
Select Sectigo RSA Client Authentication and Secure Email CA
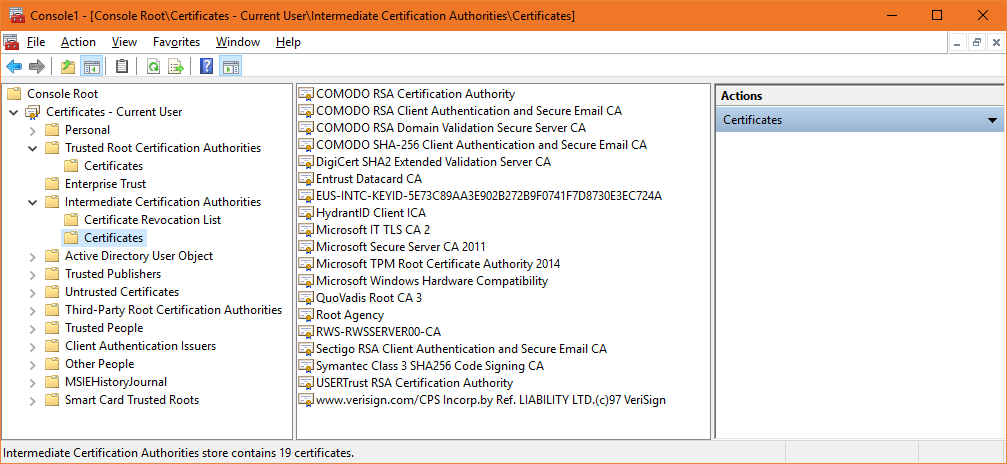461,349
